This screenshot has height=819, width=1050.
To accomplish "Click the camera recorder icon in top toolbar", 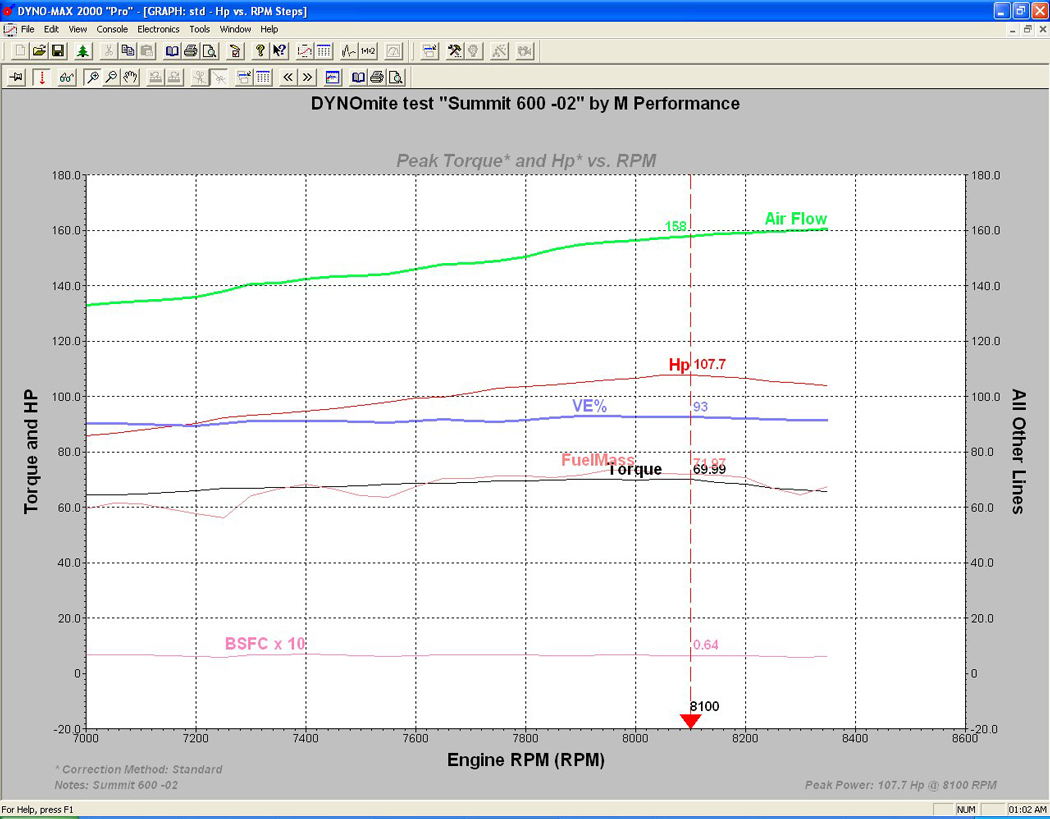I will pos(524,51).
